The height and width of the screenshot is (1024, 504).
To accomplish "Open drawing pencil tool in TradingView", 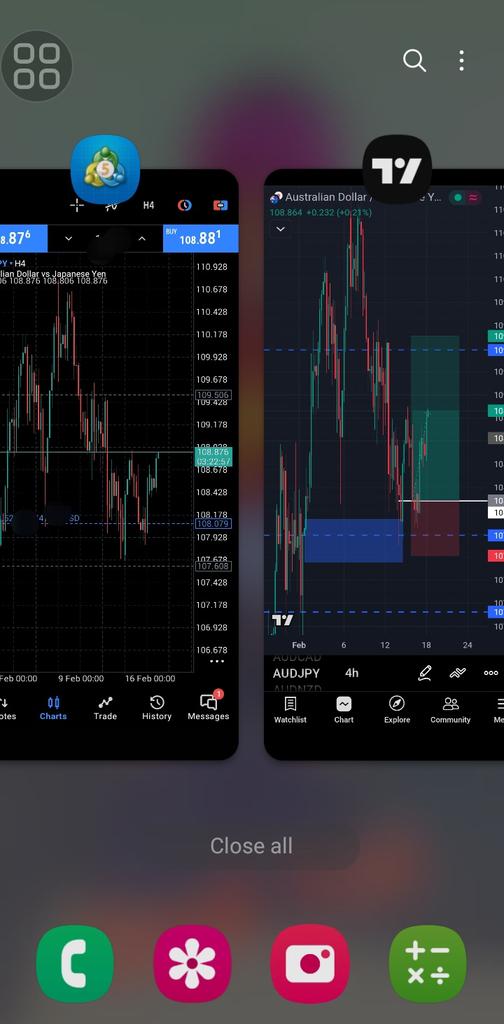I will pyautogui.click(x=425, y=673).
